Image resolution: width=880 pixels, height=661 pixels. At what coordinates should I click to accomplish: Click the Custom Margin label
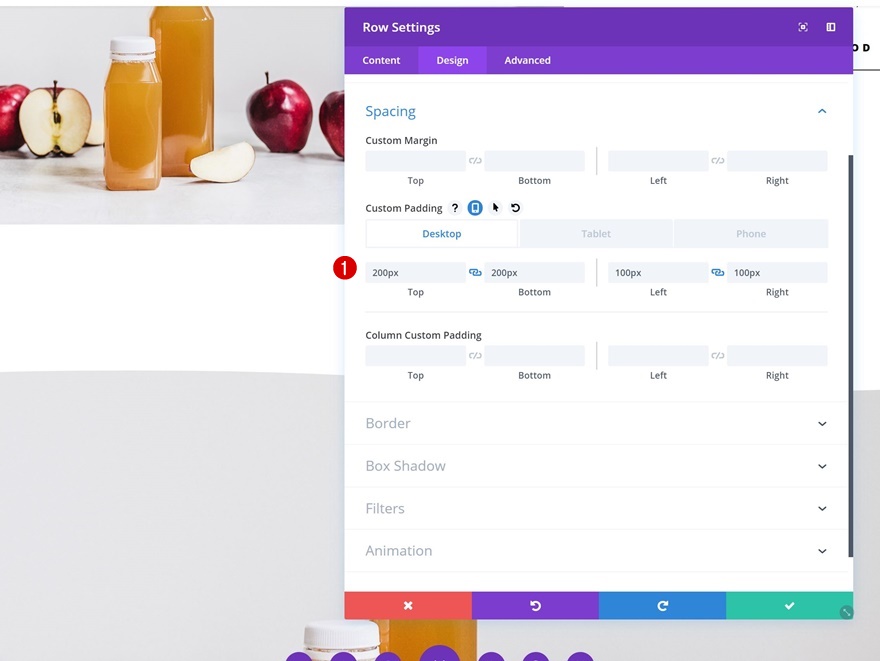point(401,140)
